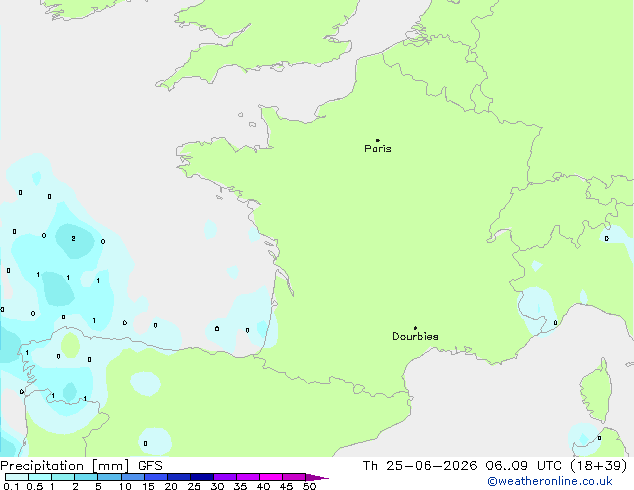634x490 pixels.
Task: Click the '(18+39)' forecast run text
Action: 598,466
